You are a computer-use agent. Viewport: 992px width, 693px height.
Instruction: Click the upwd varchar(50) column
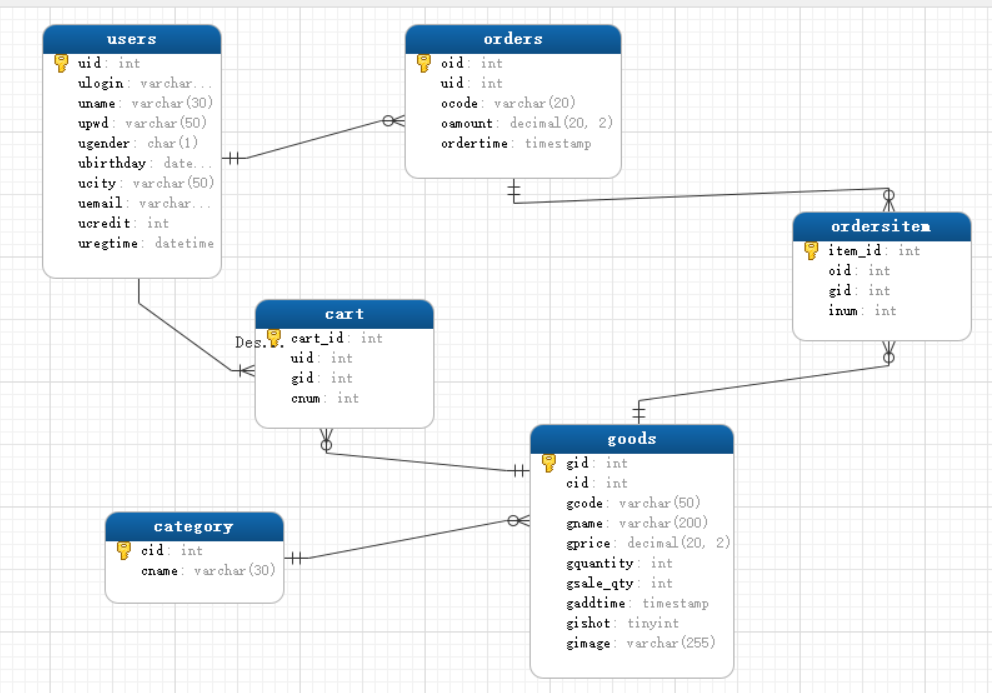(142, 123)
